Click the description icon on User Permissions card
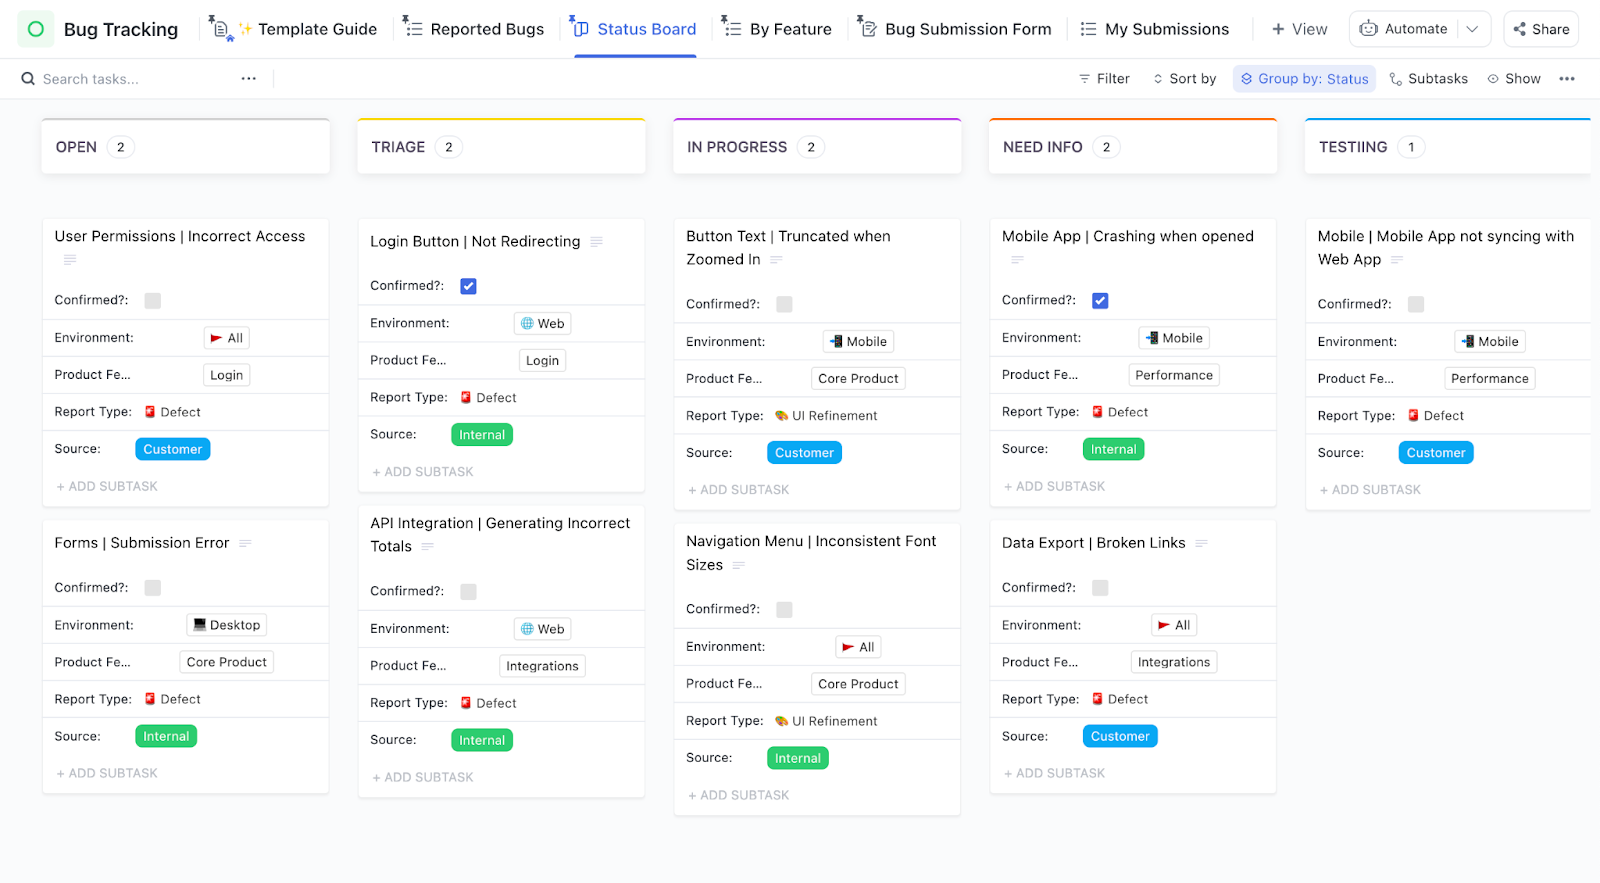The height and width of the screenshot is (883, 1600). pyautogui.click(x=70, y=260)
